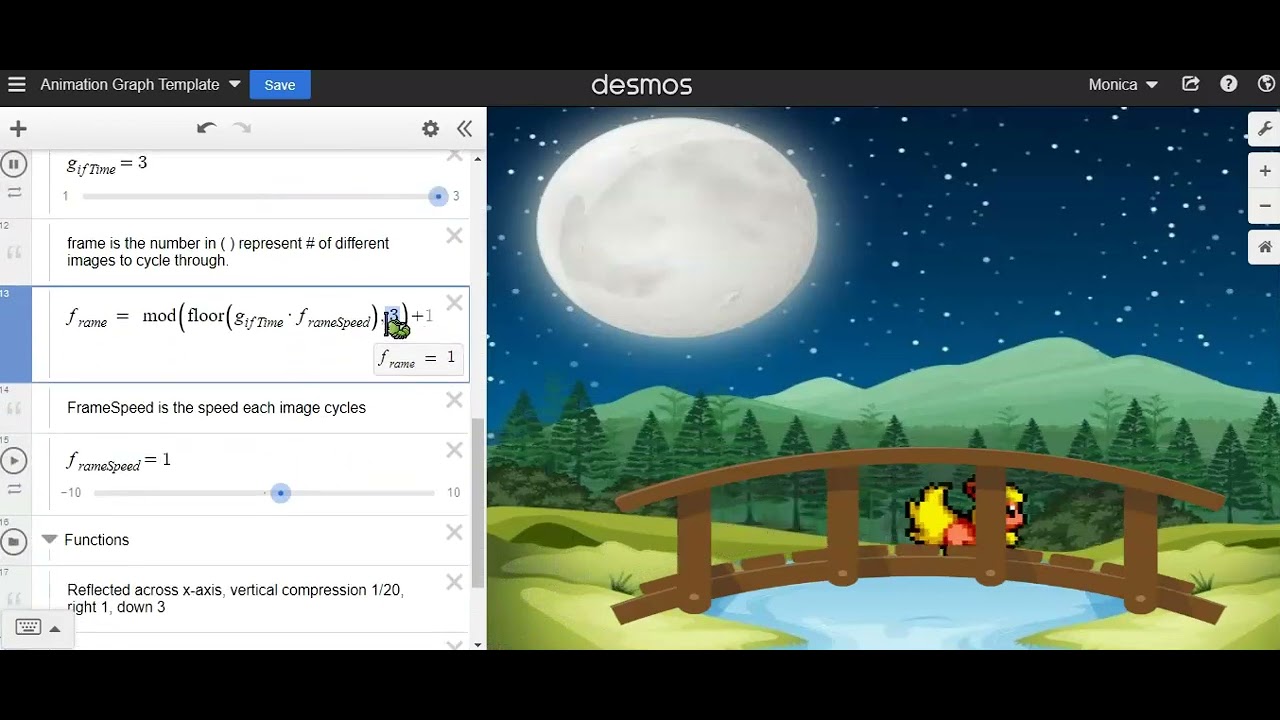
Task: Delete the Functions folder
Action: (x=454, y=532)
